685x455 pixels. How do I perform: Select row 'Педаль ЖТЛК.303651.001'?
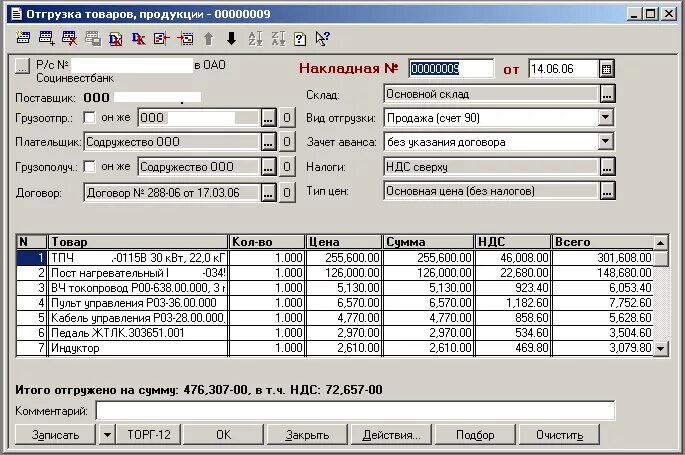tap(335, 333)
